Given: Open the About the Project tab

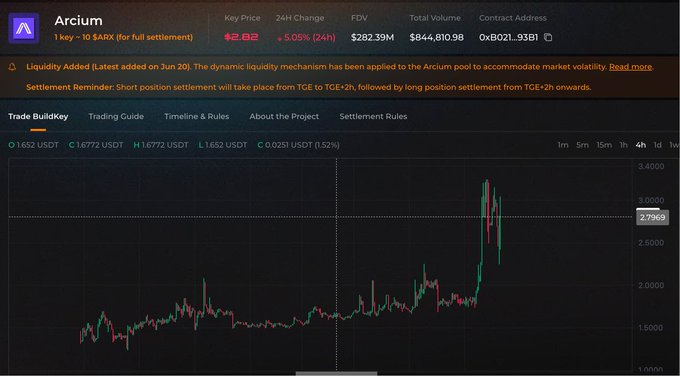Looking at the screenshot, I should [x=284, y=116].
